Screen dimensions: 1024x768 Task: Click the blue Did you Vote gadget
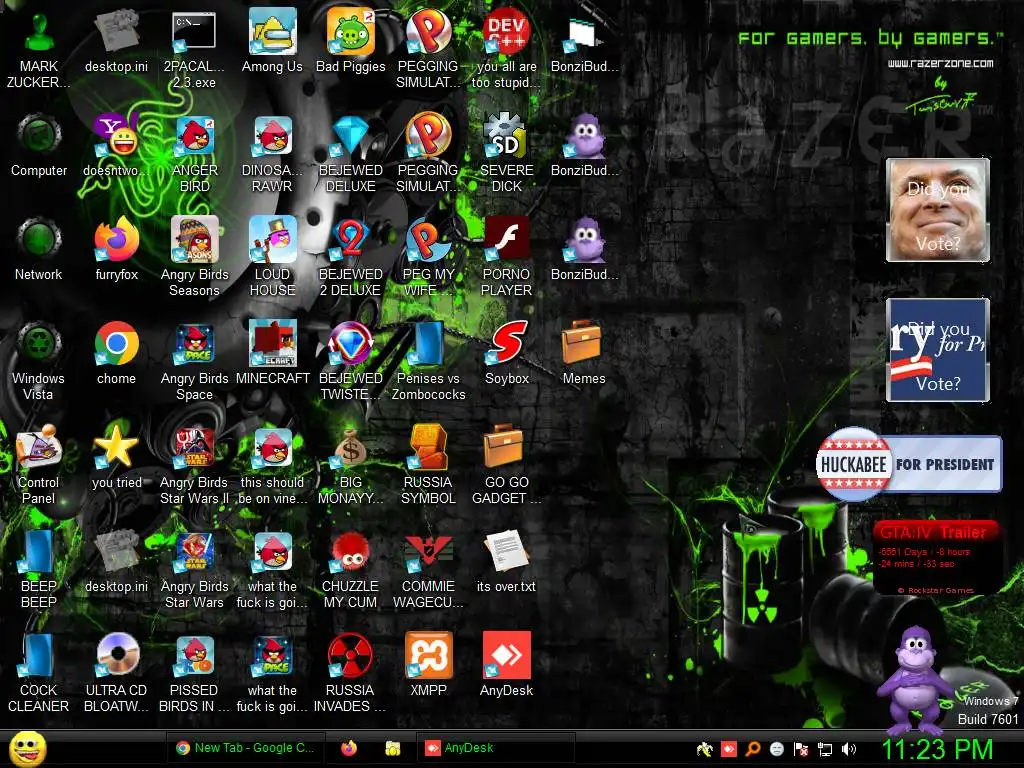[x=938, y=350]
